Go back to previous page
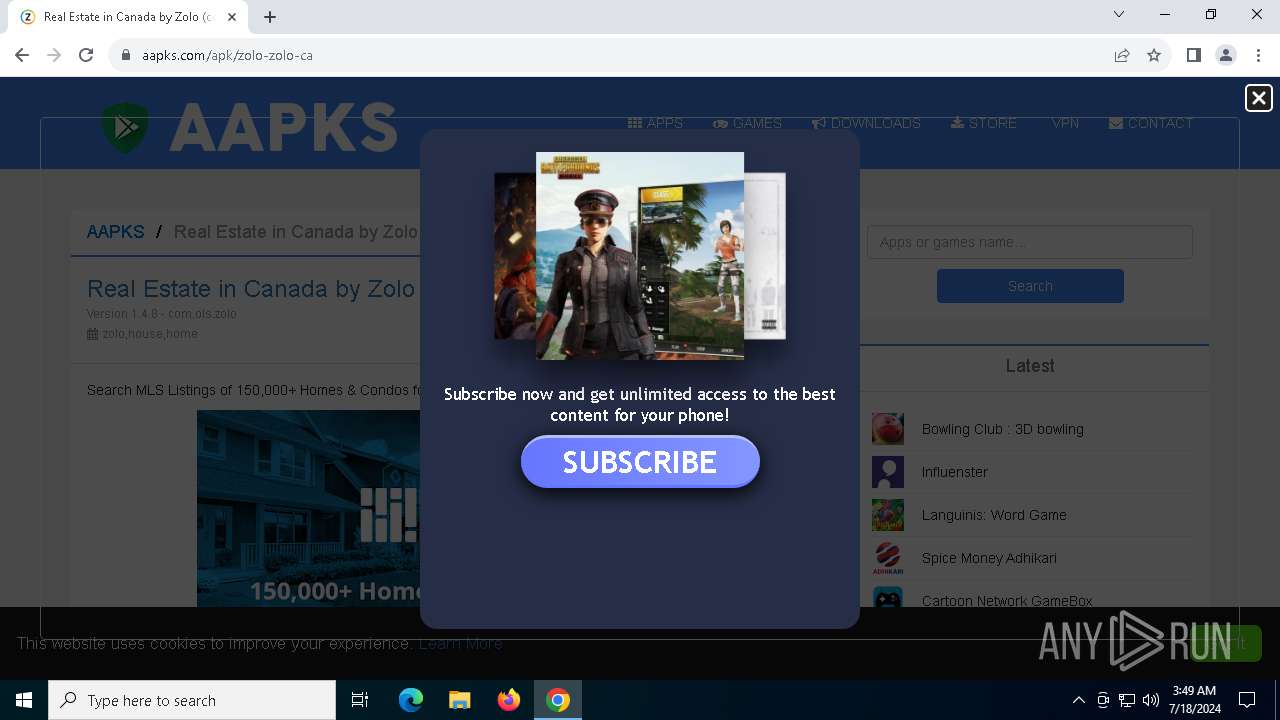Screen dimensions: 1280x720 coord(22,55)
